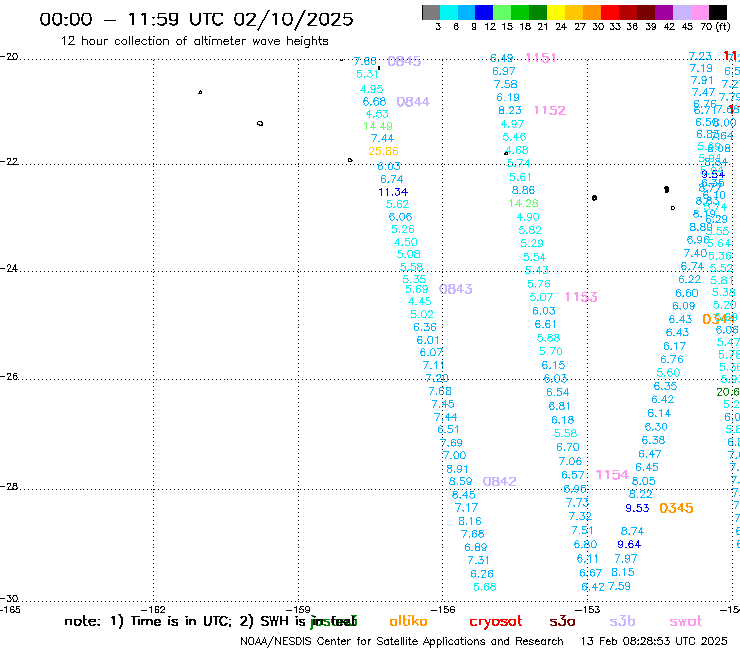
Task: Select the lavender 's3b' legend label
Action: coord(622,621)
